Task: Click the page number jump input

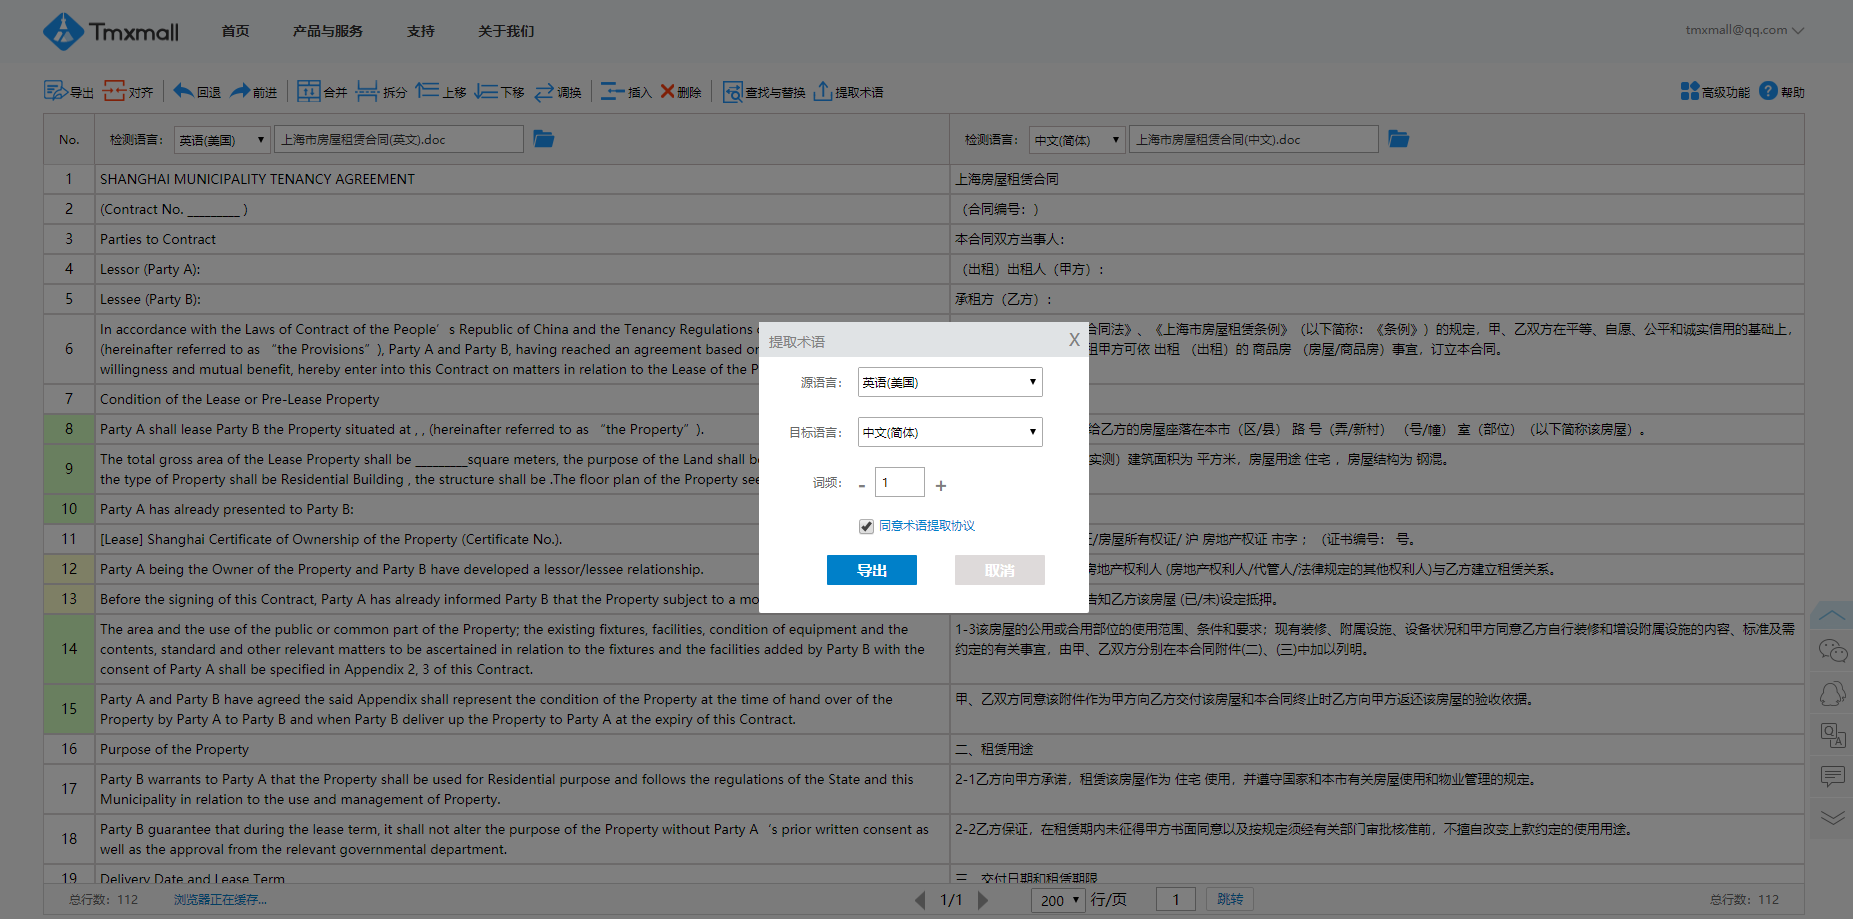Action: point(1176,899)
